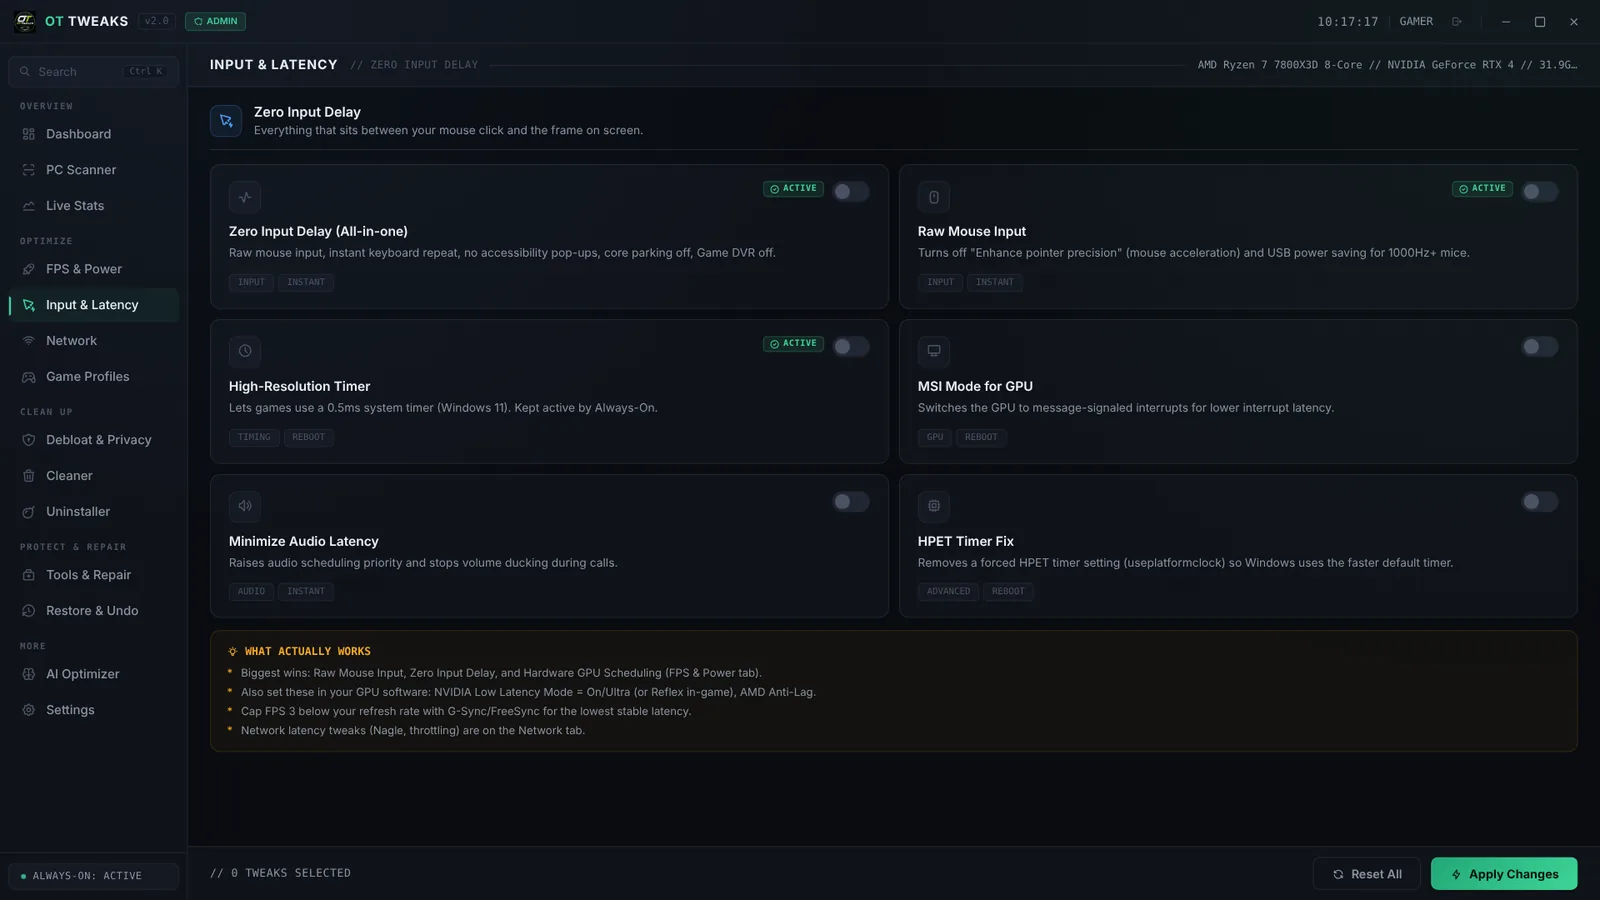Click the ACTIVE badge on Raw Mouse Input

(1482, 189)
